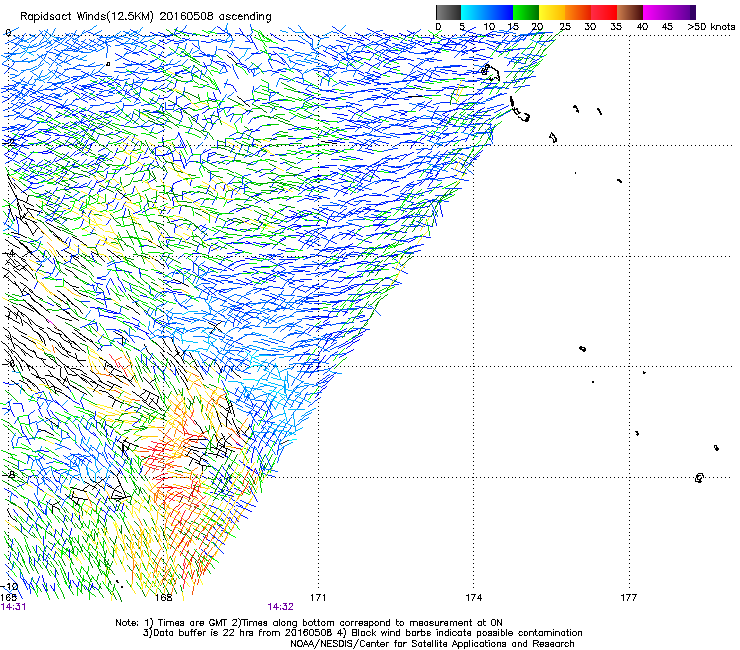Image resolution: width=740 pixels, height=650 pixels.
Task: Click the magenta 40-45 knots legend swatch
Action: pyautogui.click(x=656, y=12)
